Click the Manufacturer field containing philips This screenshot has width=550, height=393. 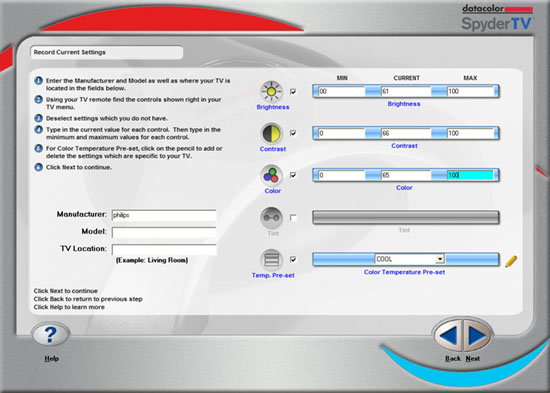164,215
